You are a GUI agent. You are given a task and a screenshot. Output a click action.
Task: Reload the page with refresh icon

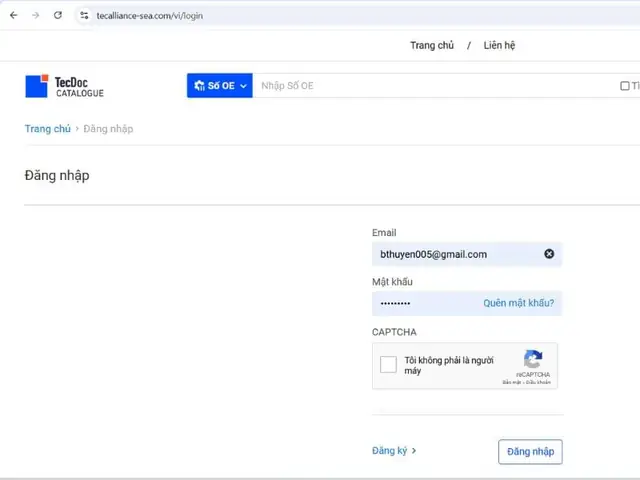[x=58, y=16]
